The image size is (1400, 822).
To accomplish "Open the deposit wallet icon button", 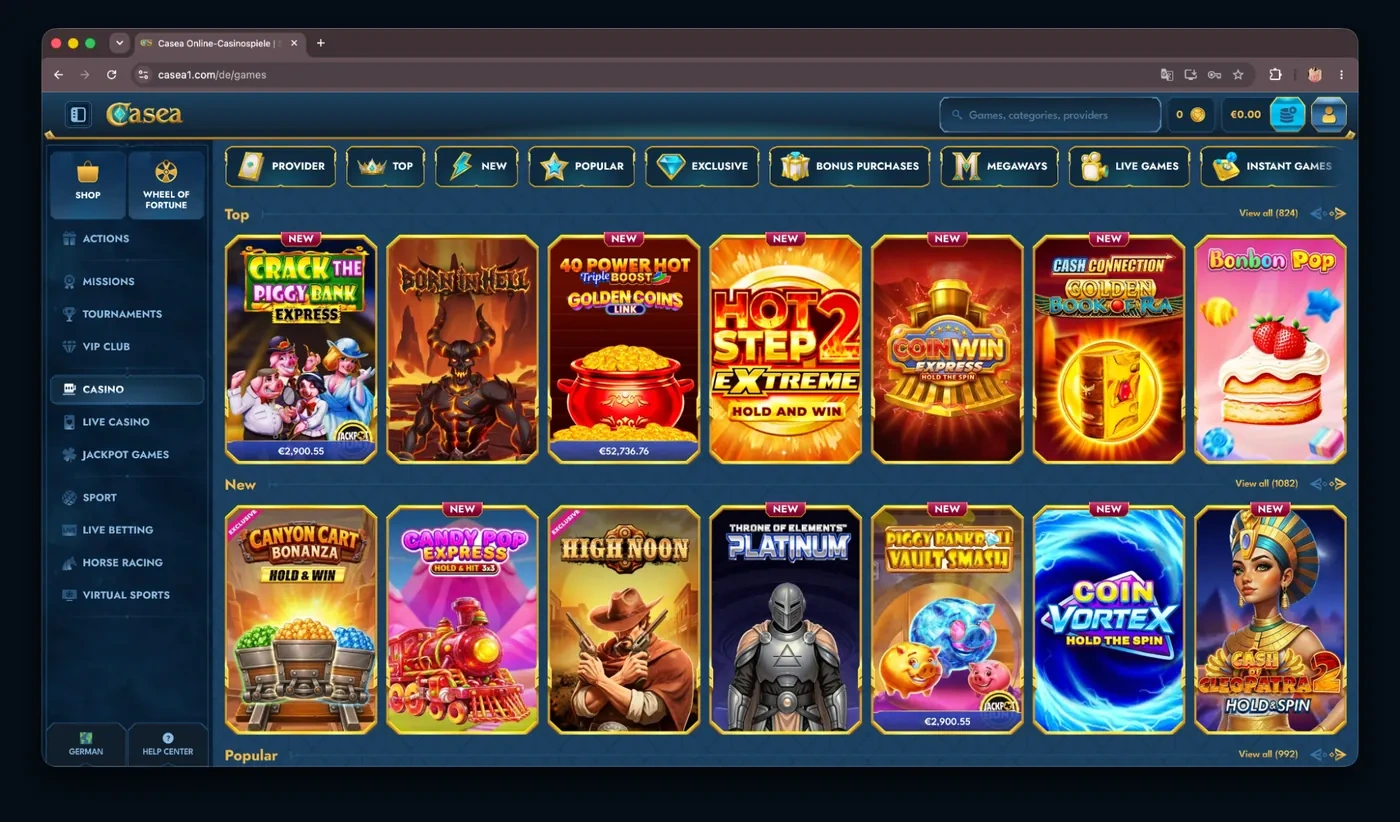I will [x=1287, y=114].
